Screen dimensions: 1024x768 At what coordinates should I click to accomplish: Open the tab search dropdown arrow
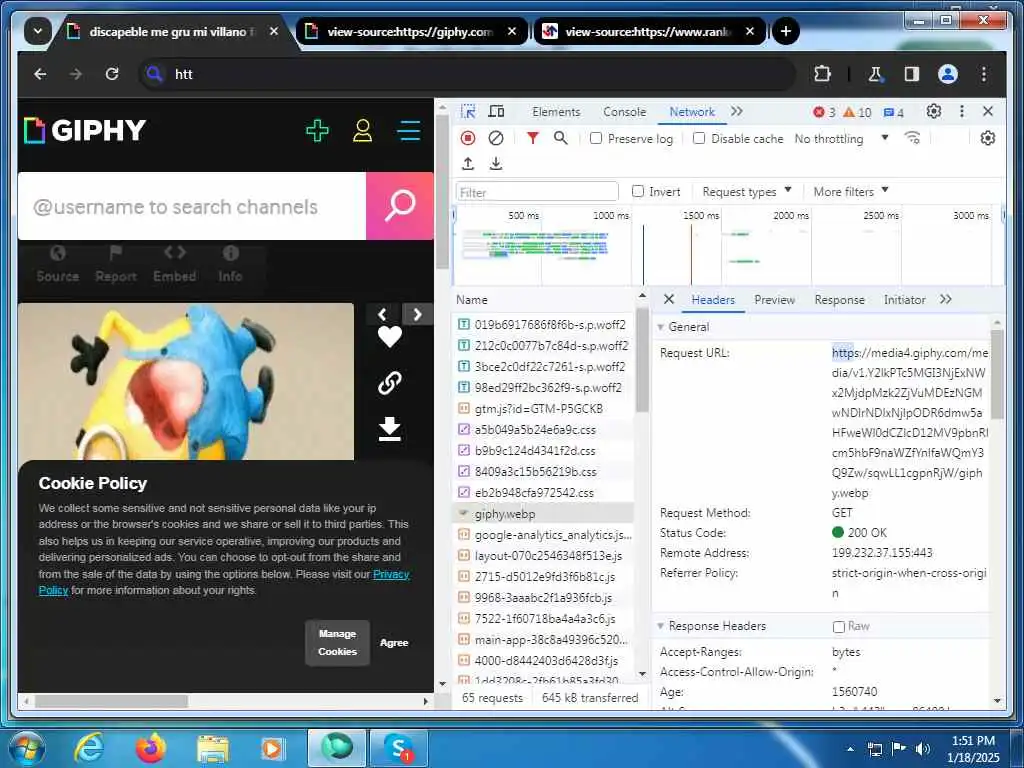tap(38, 31)
